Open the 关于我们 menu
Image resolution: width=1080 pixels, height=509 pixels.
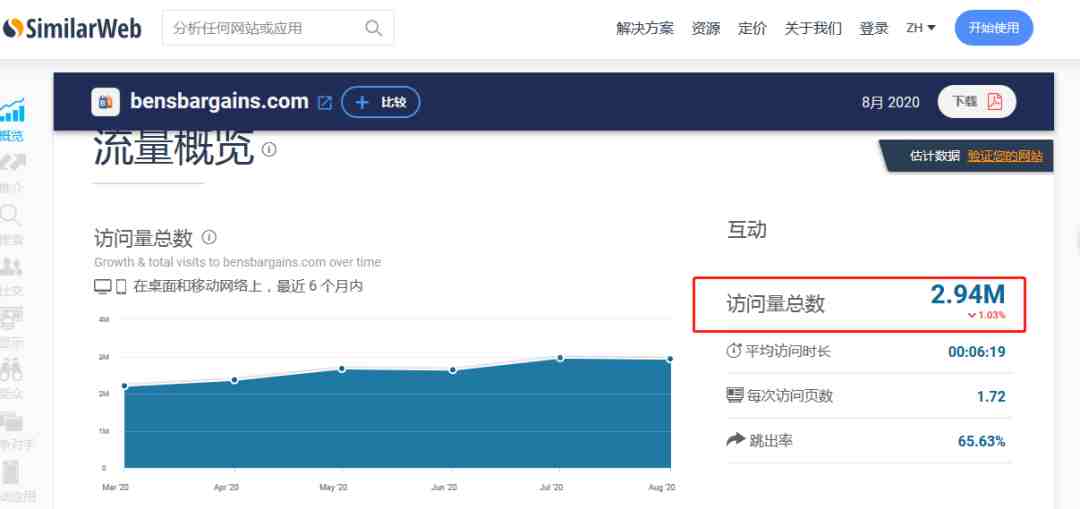(813, 28)
